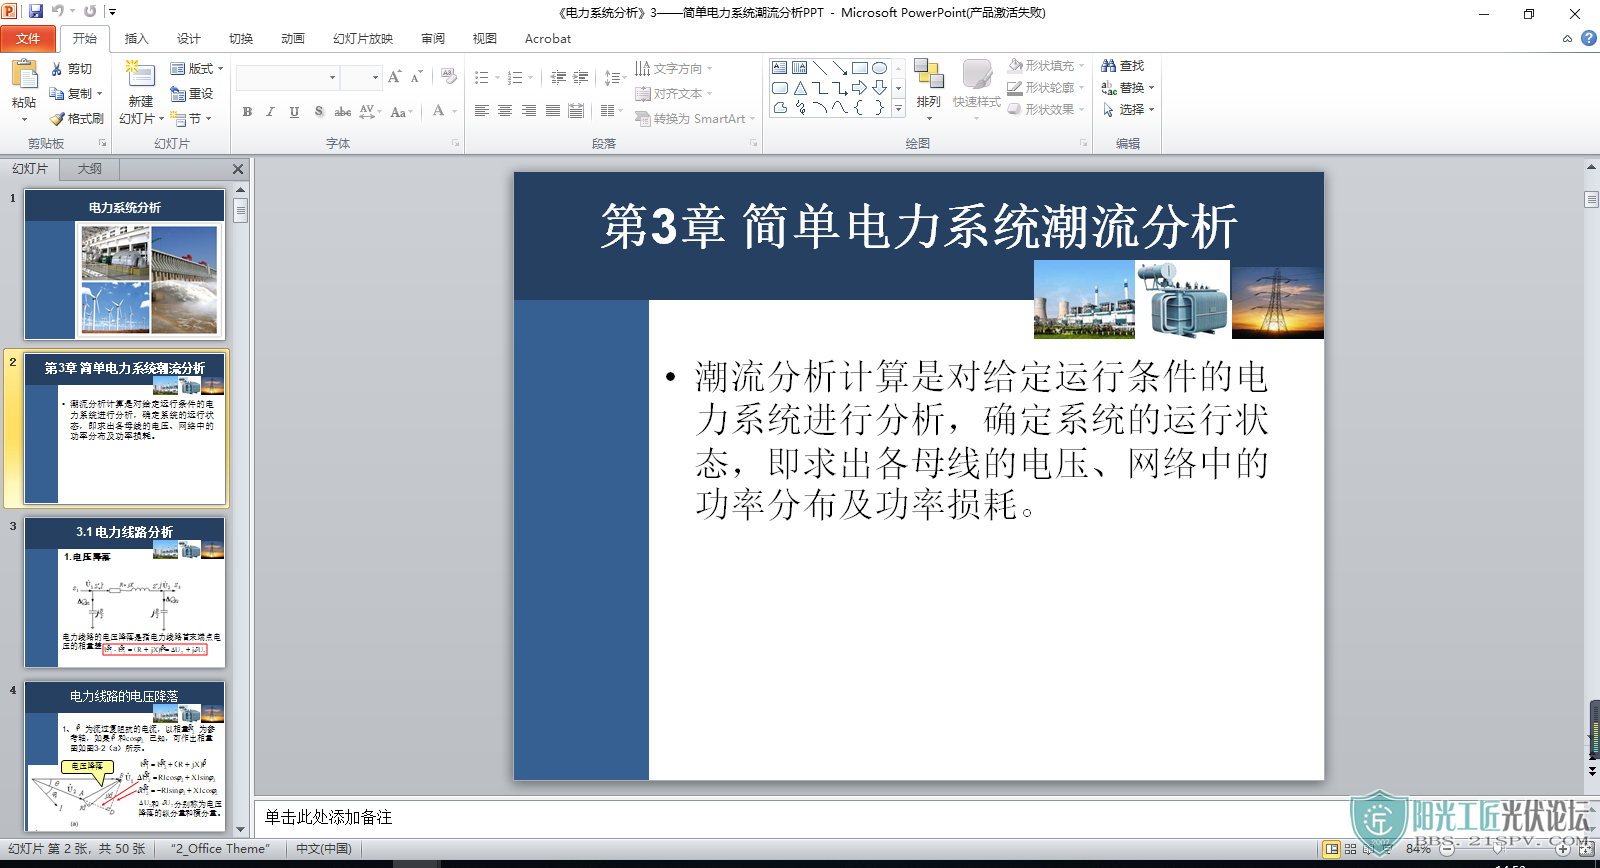Switch to the Design (设计) tab
The width and height of the screenshot is (1600, 868).
tap(188, 38)
